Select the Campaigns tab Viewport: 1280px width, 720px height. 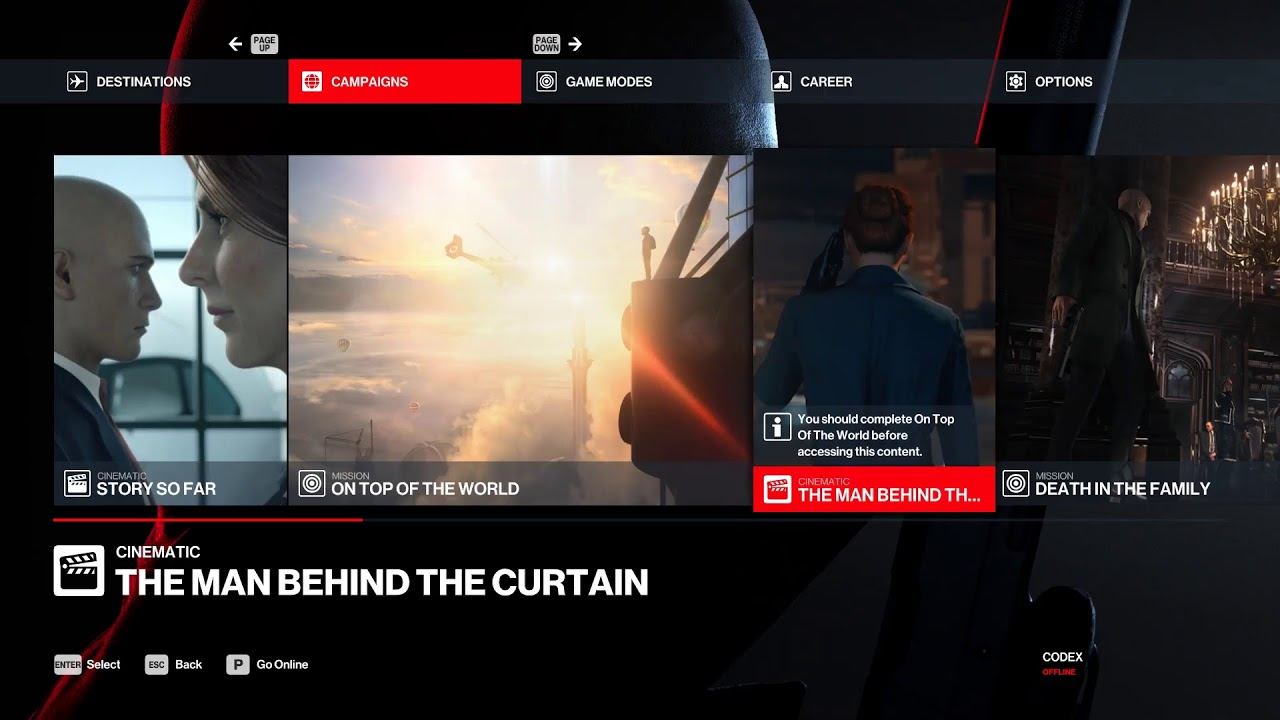pyautogui.click(x=405, y=81)
